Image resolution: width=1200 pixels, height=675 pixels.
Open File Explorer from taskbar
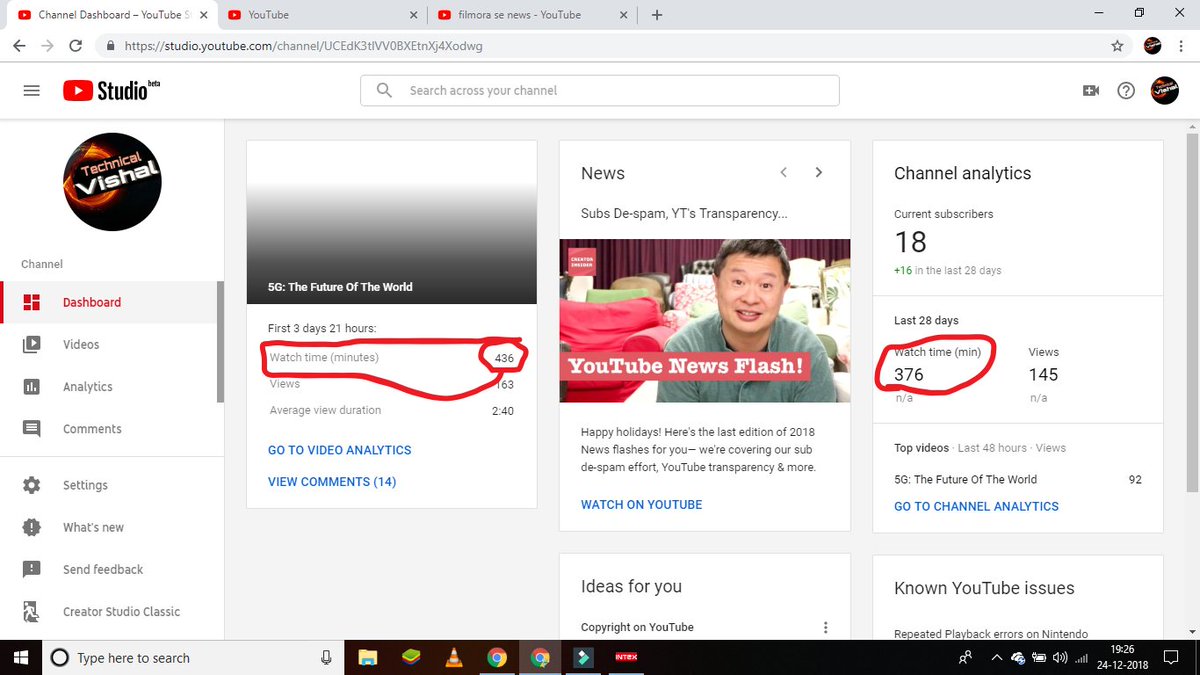[x=368, y=657]
